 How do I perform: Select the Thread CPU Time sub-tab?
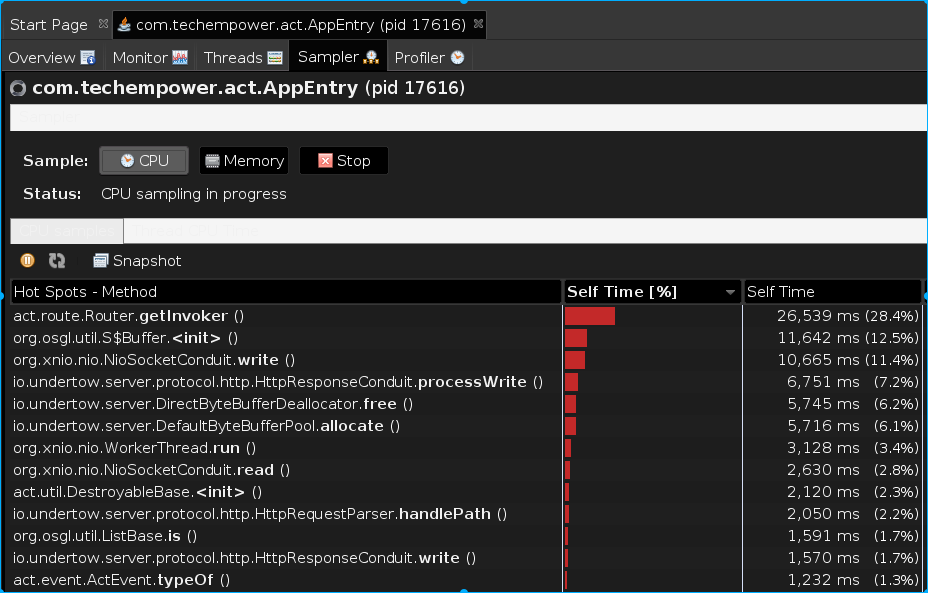pos(196,231)
